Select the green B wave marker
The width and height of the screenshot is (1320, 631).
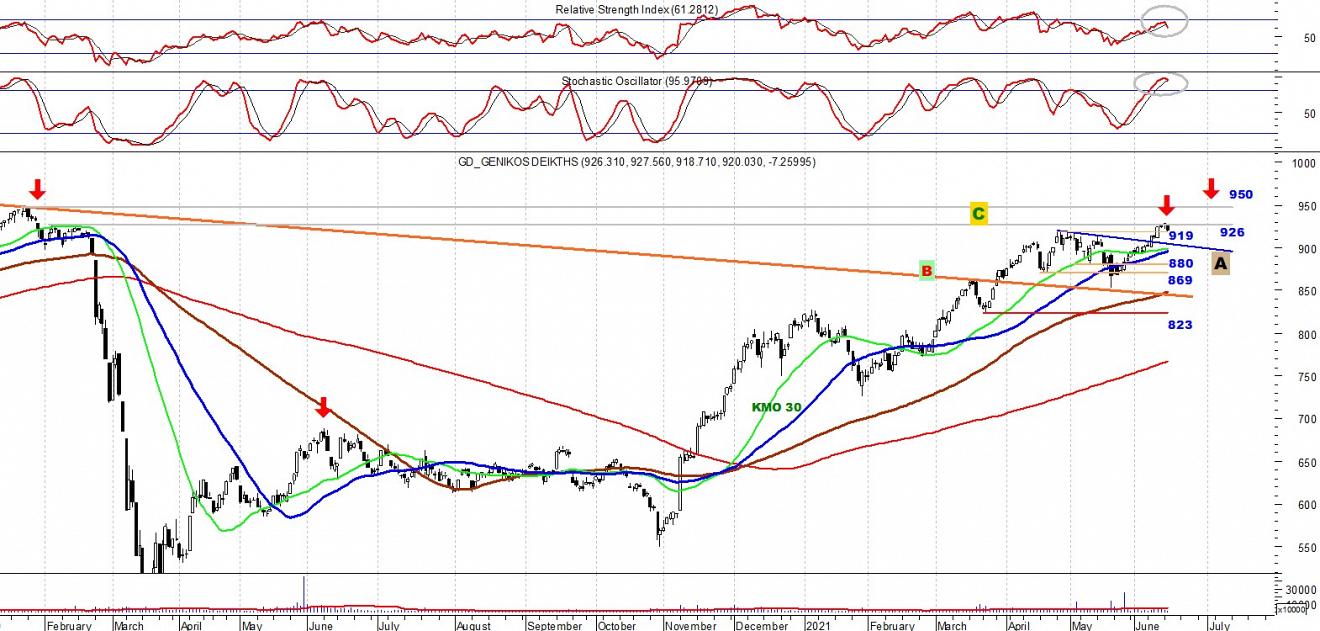[927, 270]
